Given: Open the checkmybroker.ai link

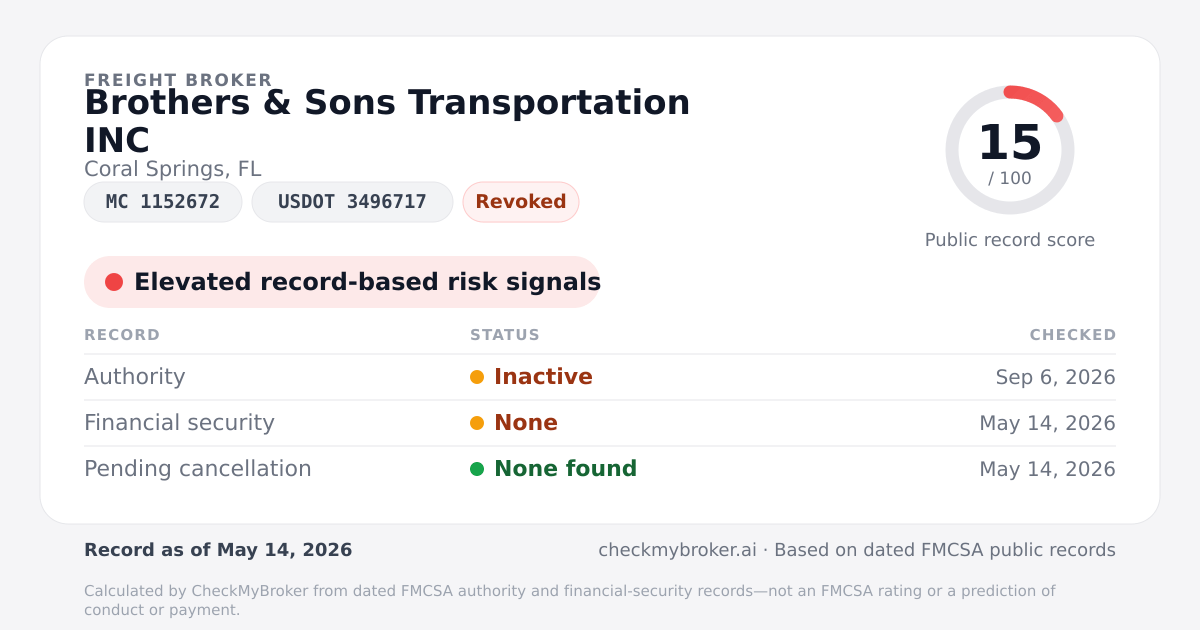Looking at the screenshot, I should [x=677, y=550].
